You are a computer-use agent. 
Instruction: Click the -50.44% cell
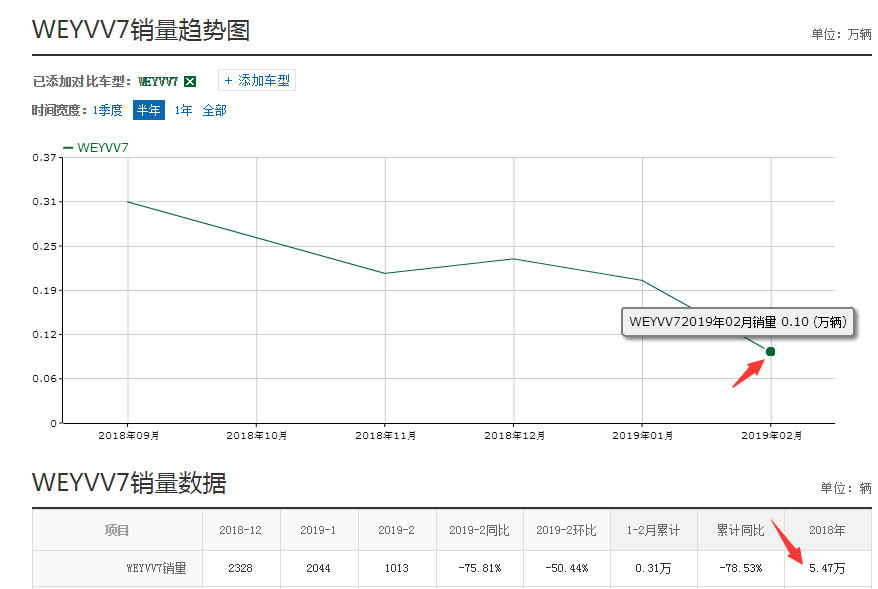pos(566,568)
